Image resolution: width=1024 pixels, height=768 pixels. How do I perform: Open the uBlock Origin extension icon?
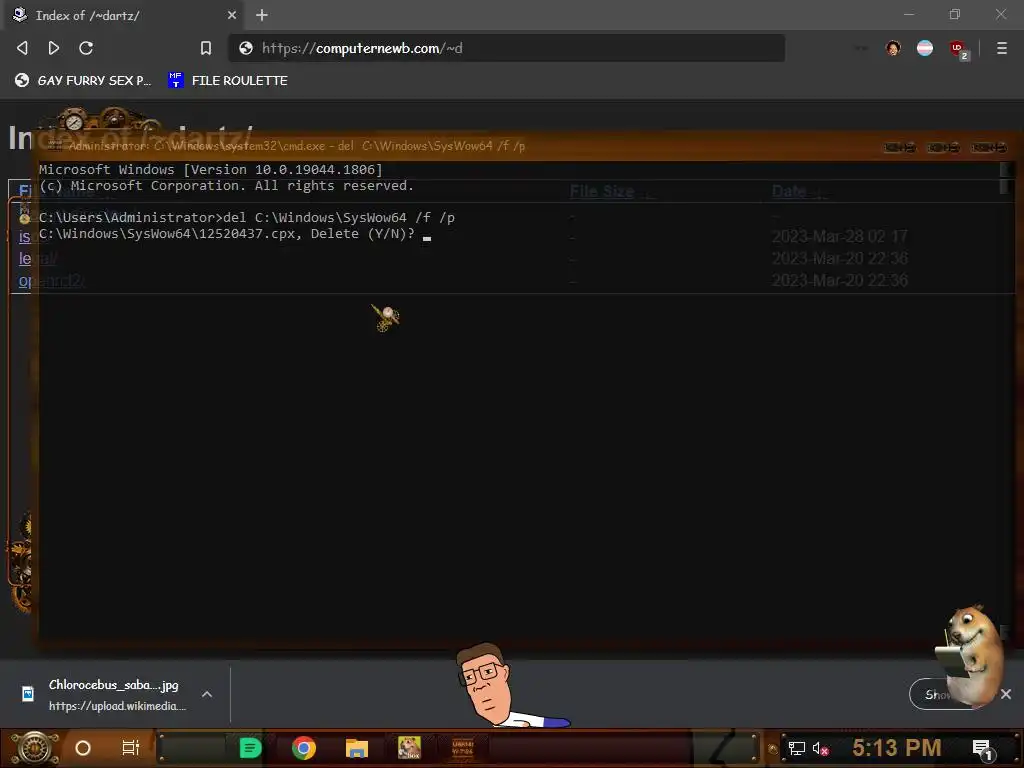pyautogui.click(x=957, y=48)
